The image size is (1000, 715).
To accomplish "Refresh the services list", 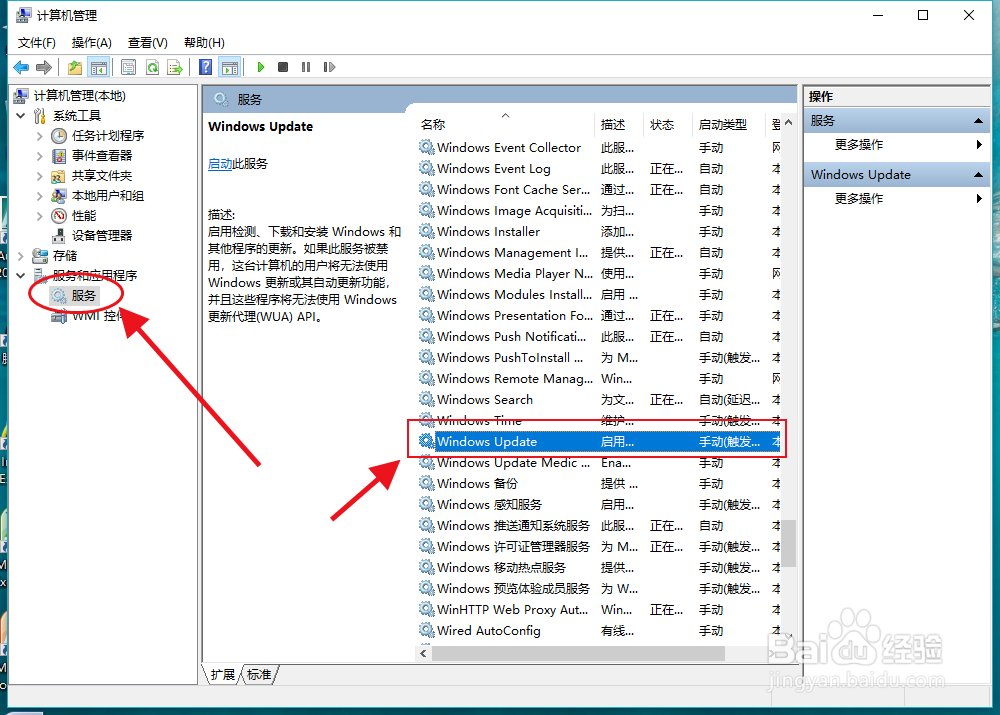I will point(152,67).
